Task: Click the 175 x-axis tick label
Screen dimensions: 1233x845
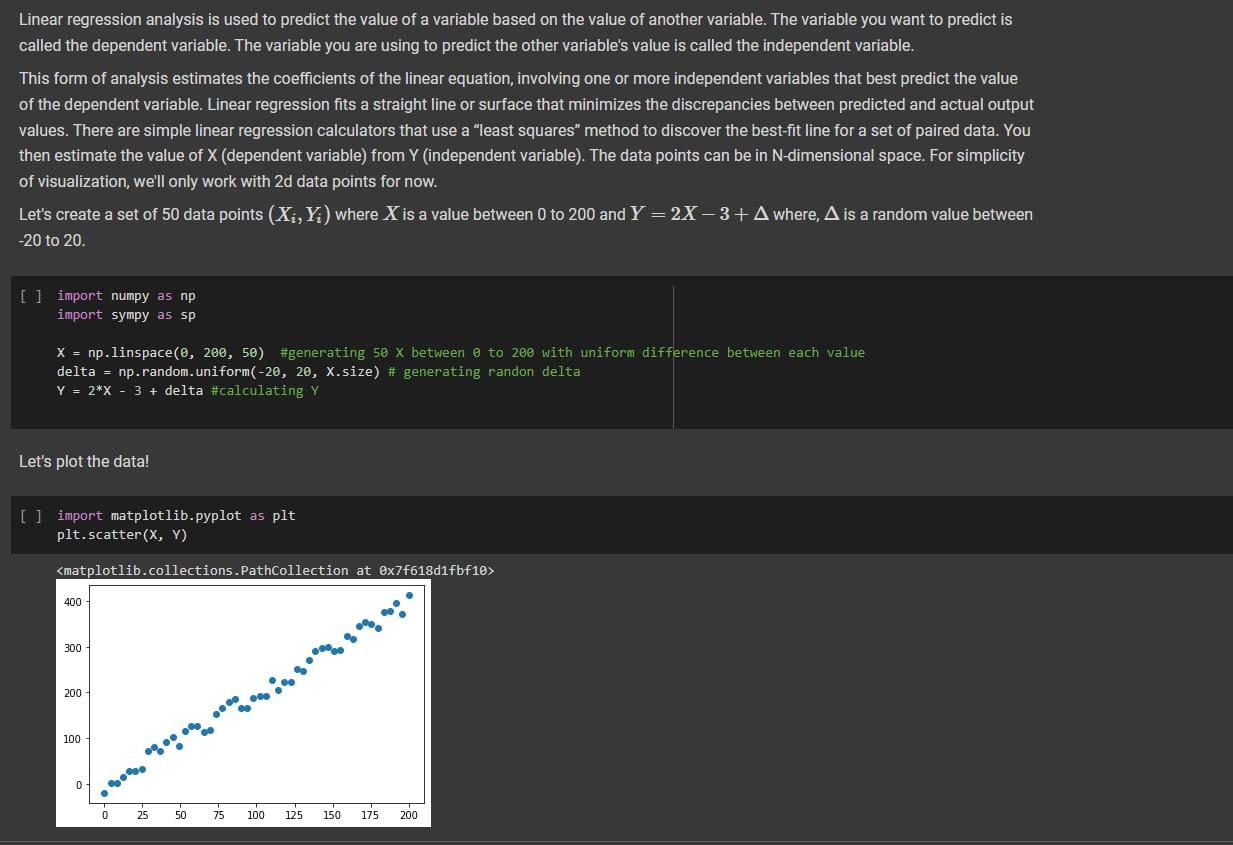Action: pos(370,816)
